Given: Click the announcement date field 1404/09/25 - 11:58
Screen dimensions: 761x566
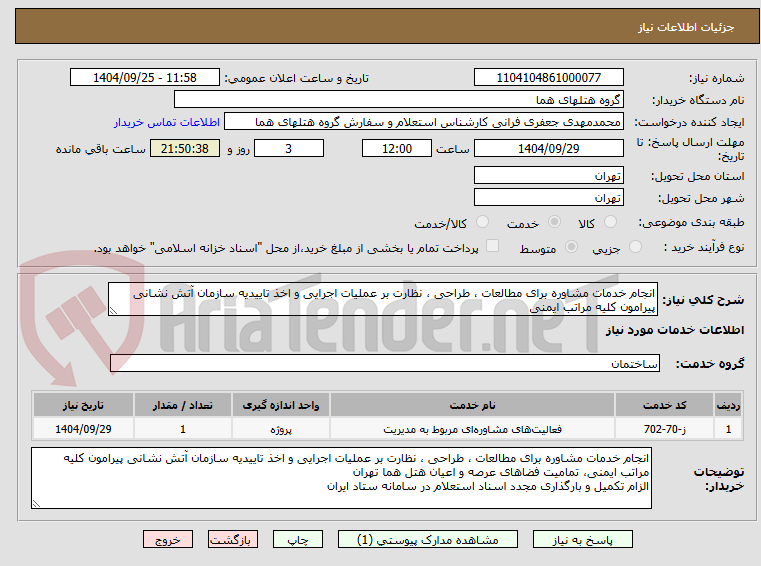Looking at the screenshot, I should pos(145,77).
